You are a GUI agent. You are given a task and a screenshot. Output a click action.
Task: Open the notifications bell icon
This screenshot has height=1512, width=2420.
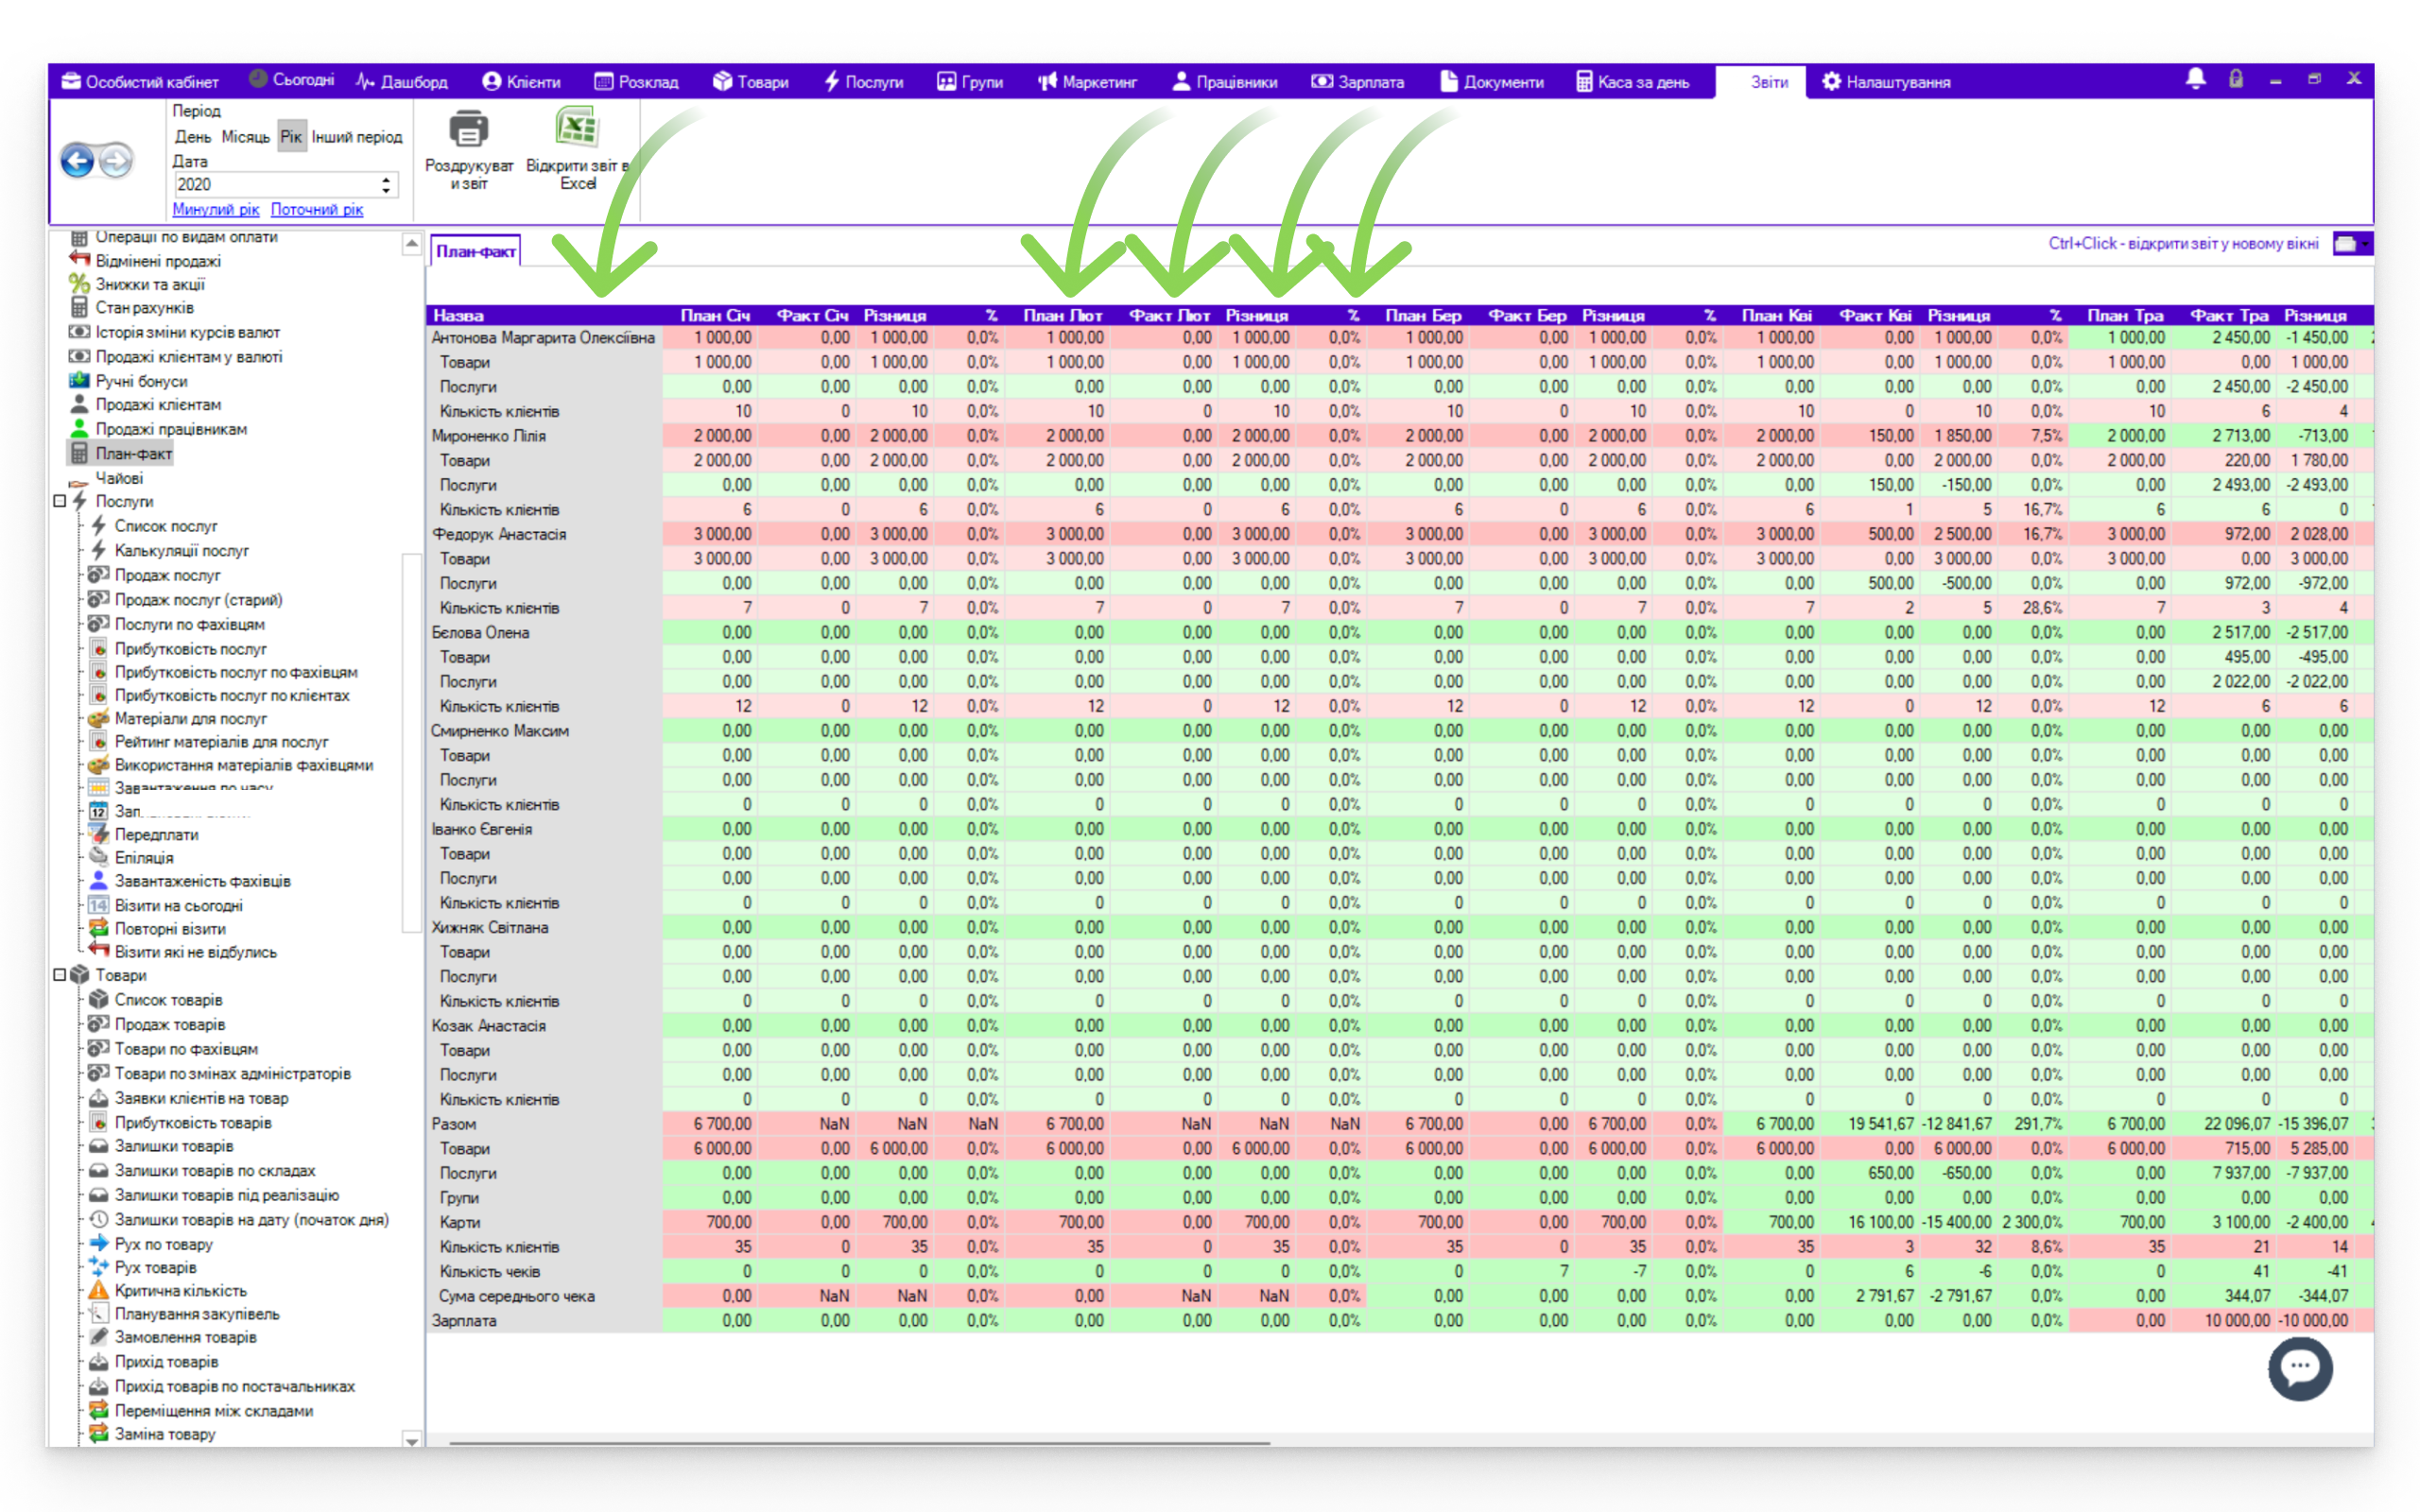(2195, 79)
